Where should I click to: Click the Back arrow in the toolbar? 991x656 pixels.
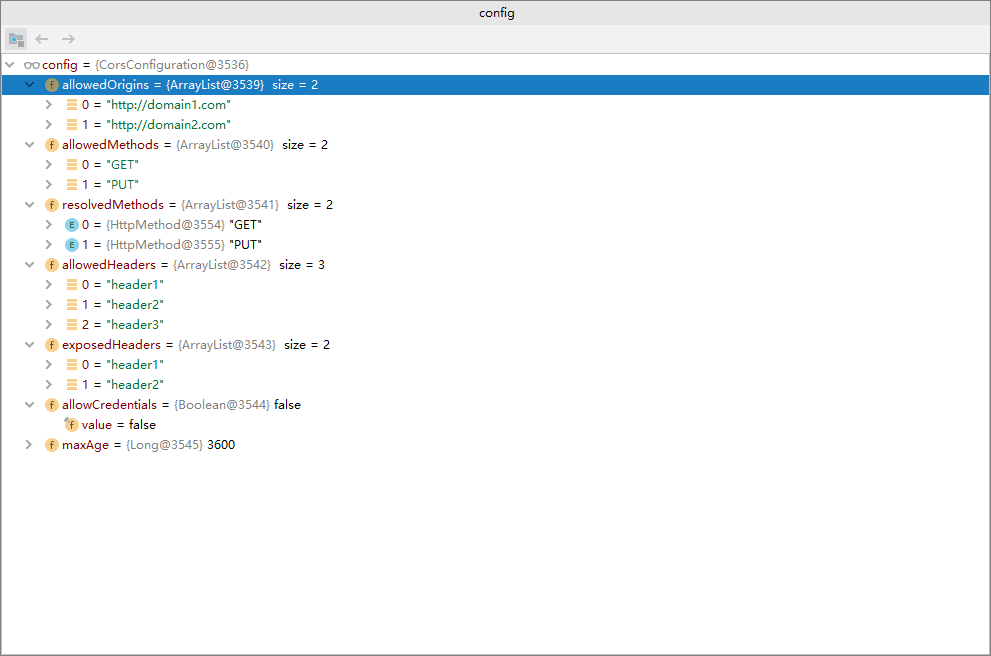(x=42, y=39)
